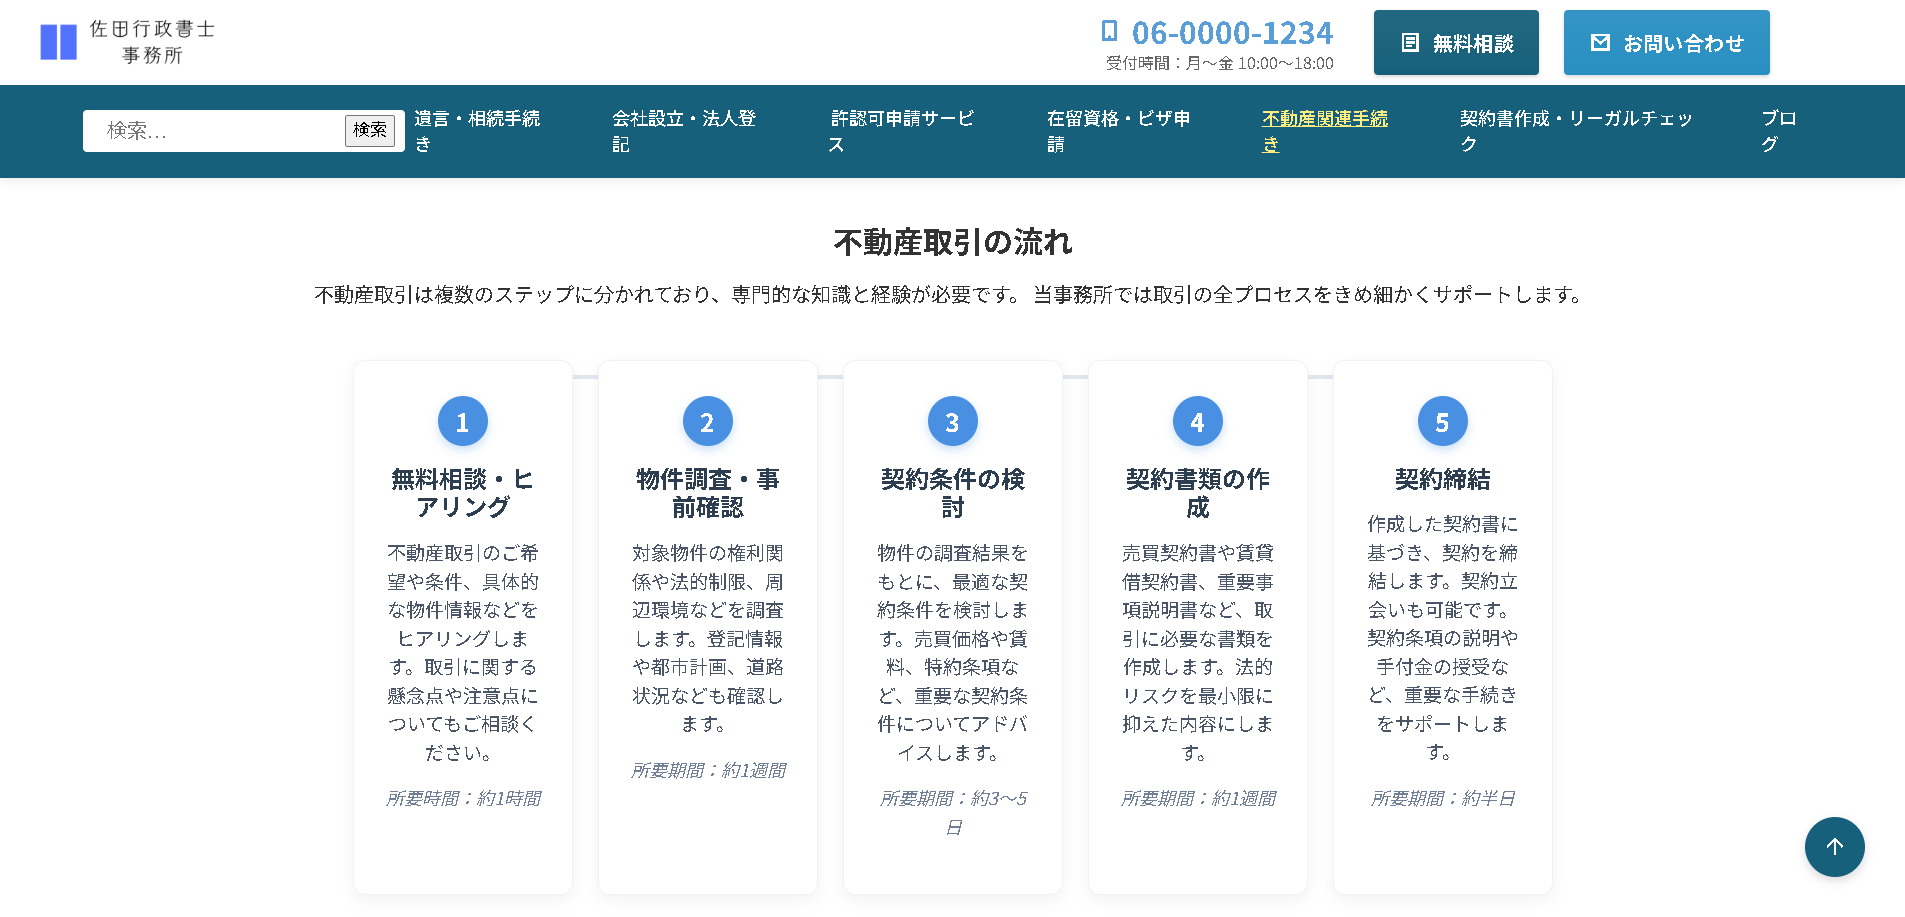Open the 無料相談 button

coord(1455,43)
